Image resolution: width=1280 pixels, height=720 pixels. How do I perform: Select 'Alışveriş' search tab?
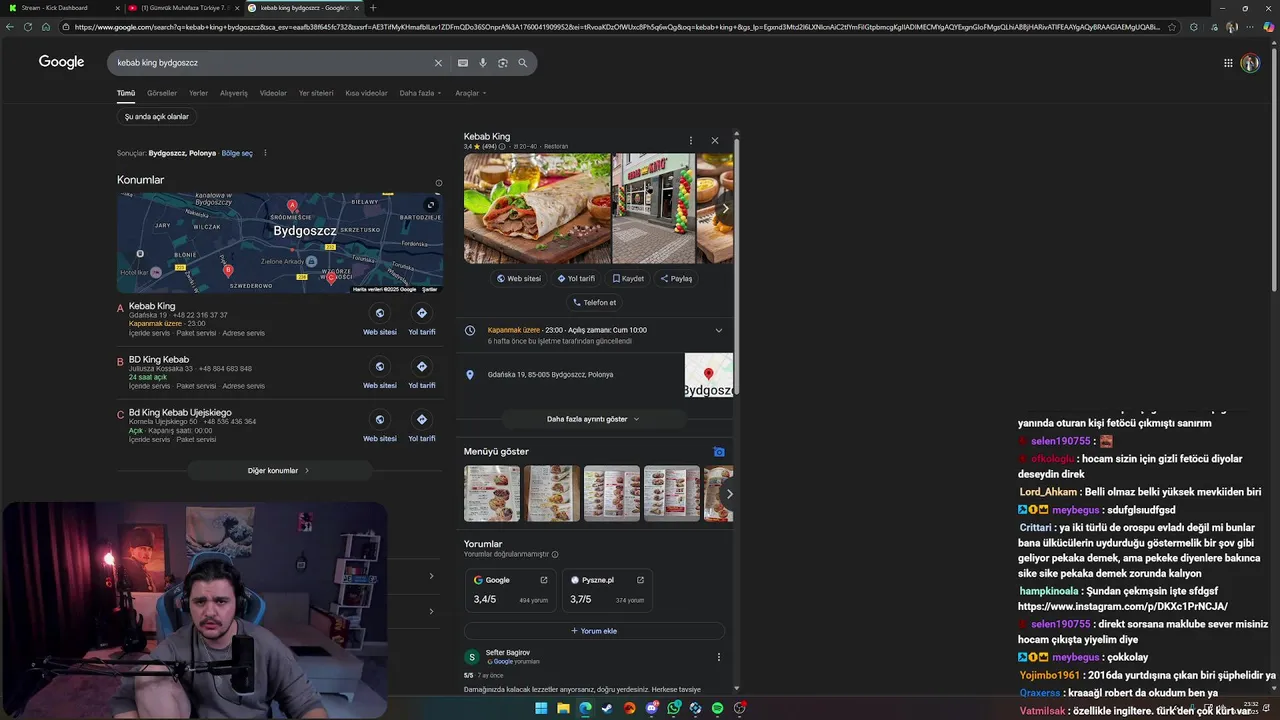[234, 93]
